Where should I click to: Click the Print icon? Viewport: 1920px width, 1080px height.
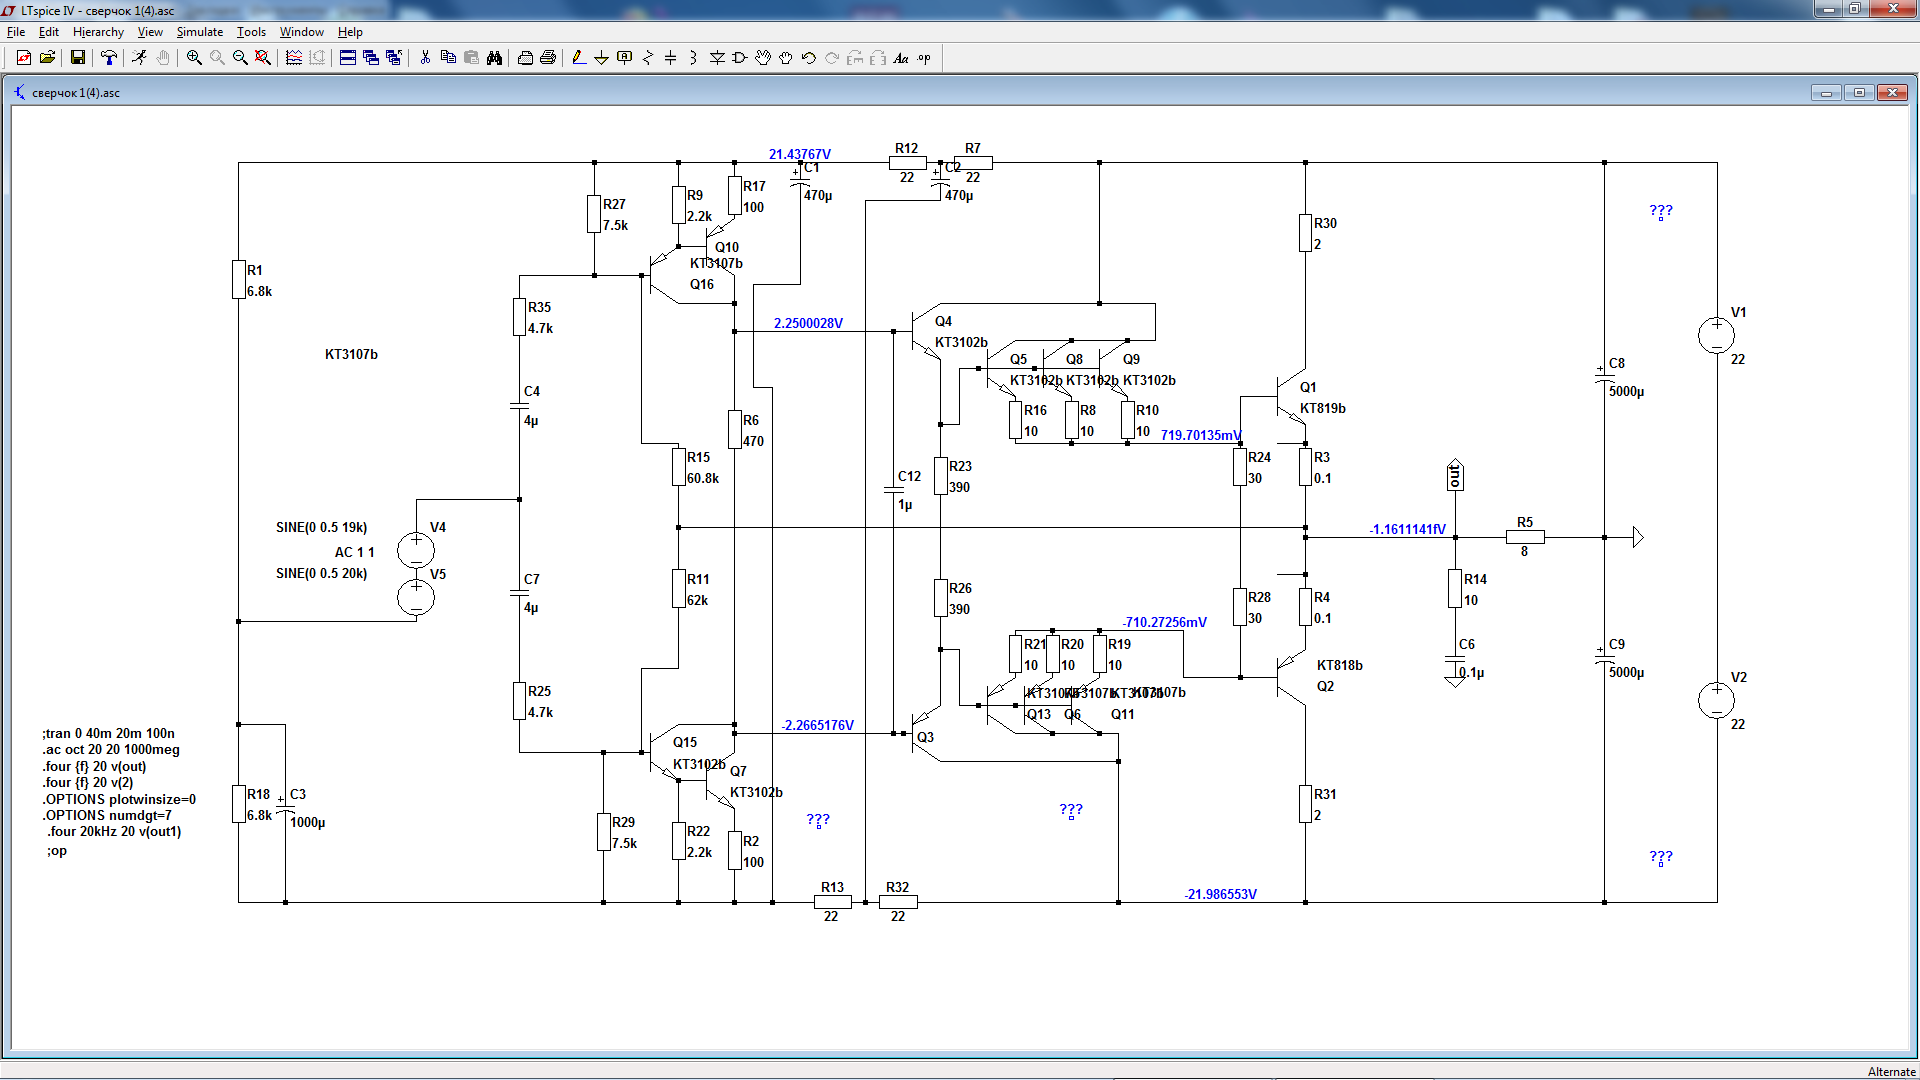coord(548,58)
